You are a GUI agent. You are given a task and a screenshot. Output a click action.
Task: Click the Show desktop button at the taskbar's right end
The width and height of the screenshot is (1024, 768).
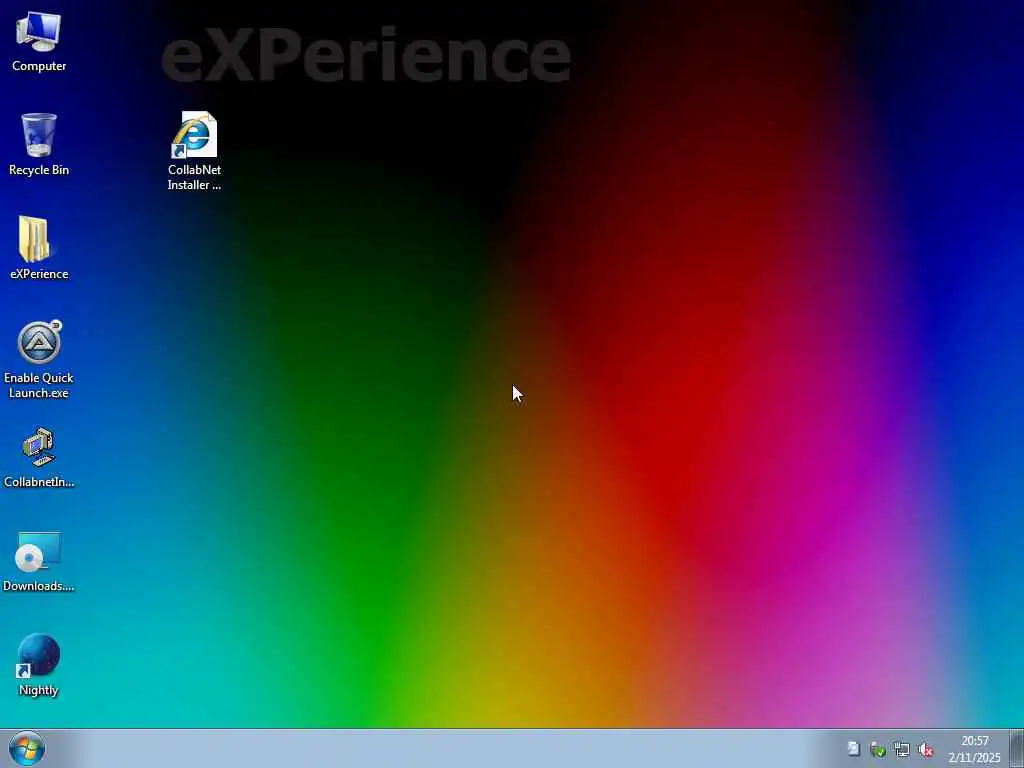click(x=1017, y=748)
